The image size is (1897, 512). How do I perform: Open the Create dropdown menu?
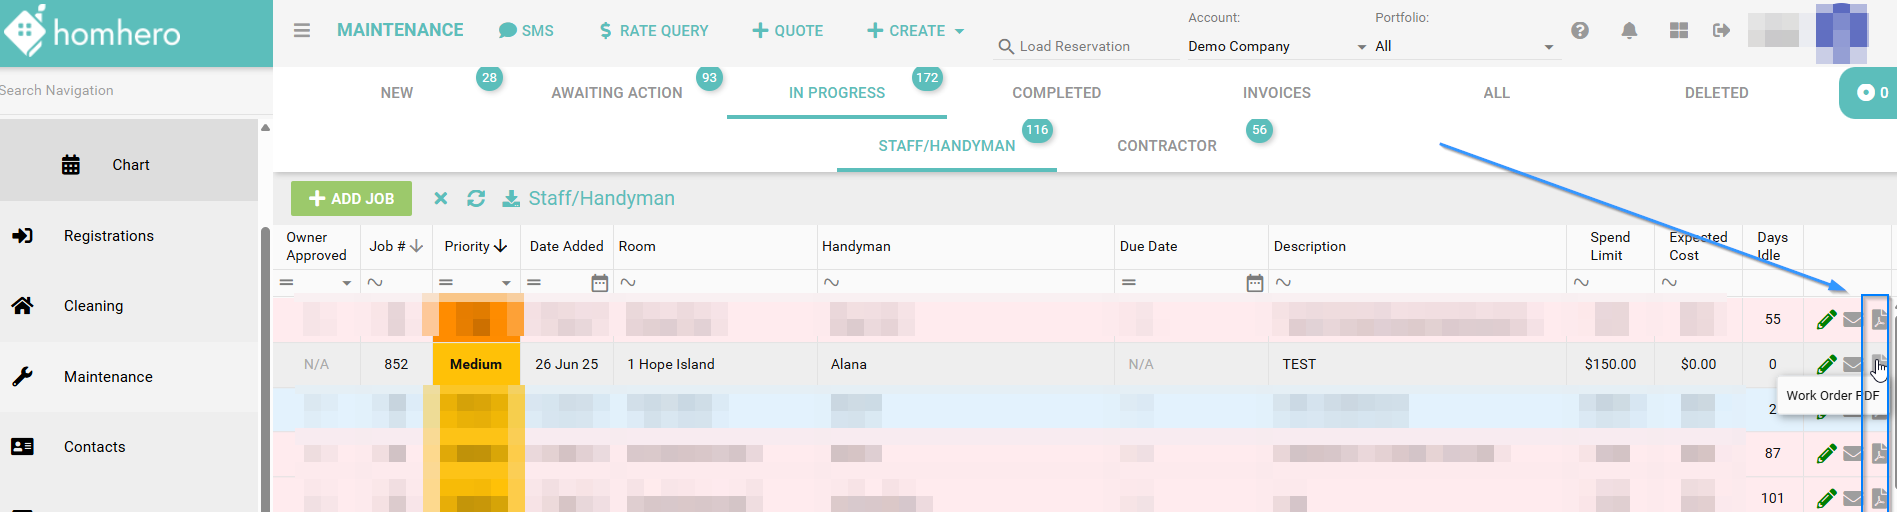click(915, 30)
